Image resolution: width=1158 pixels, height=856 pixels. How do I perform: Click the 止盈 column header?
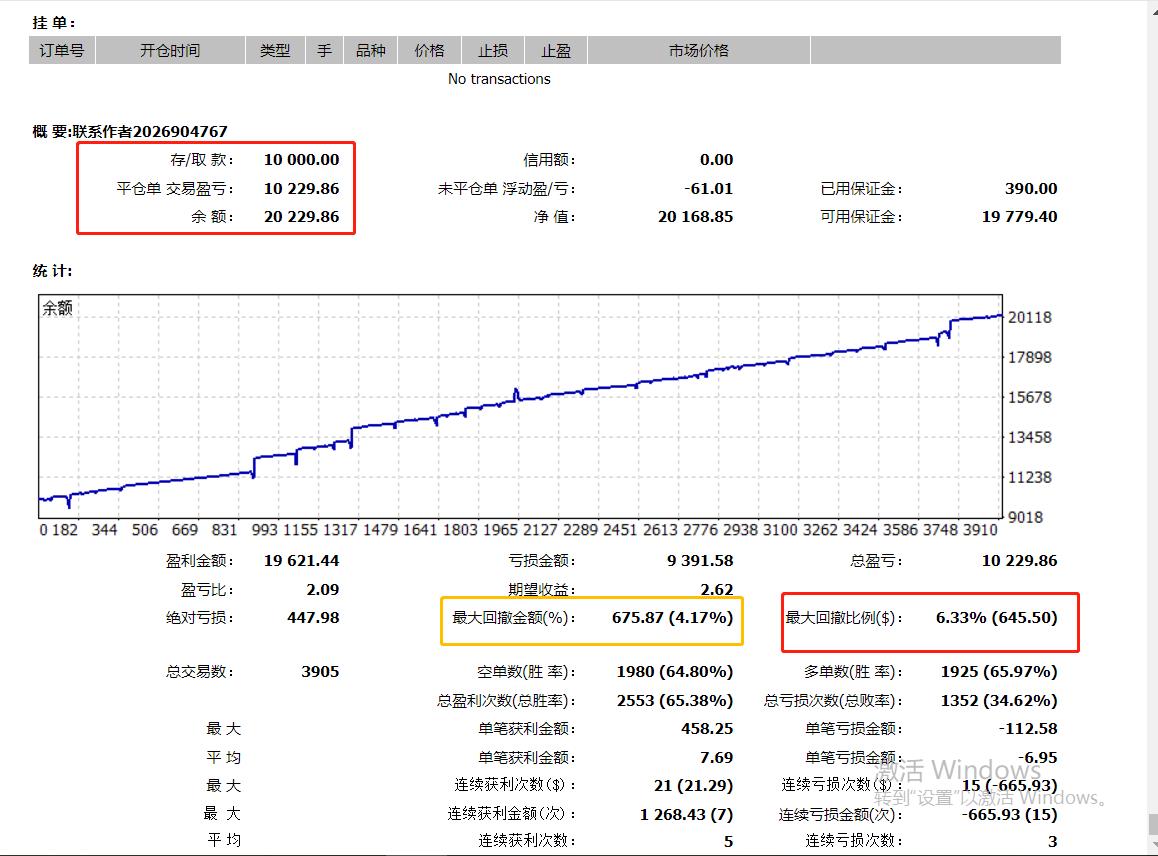(x=556, y=51)
